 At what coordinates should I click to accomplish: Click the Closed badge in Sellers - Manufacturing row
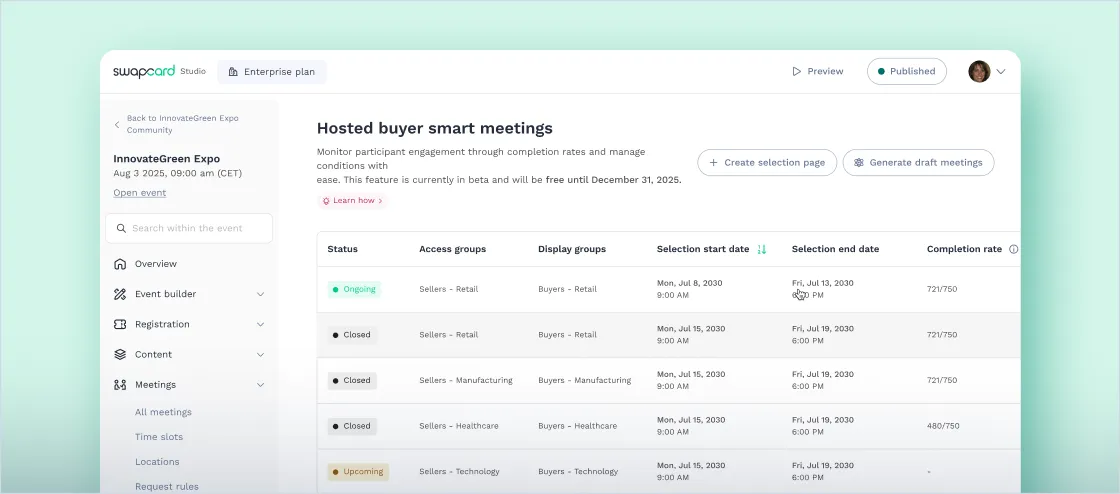tap(352, 380)
